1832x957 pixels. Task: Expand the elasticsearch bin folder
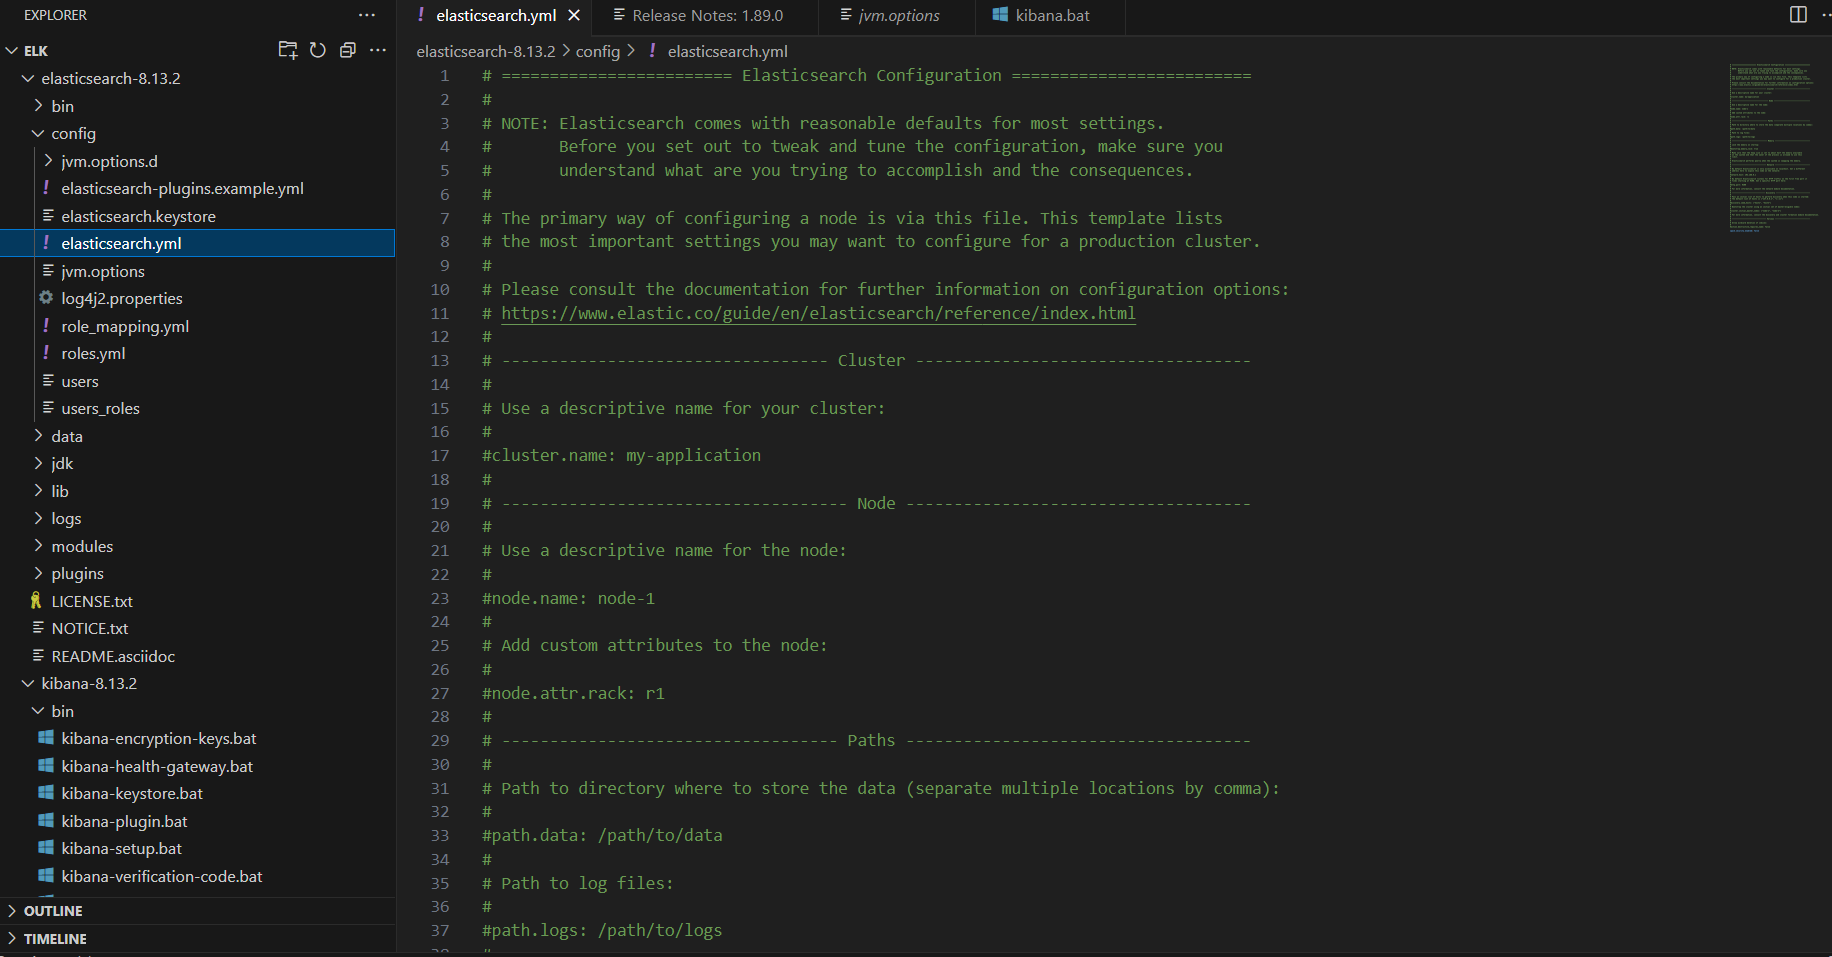[38, 106]
